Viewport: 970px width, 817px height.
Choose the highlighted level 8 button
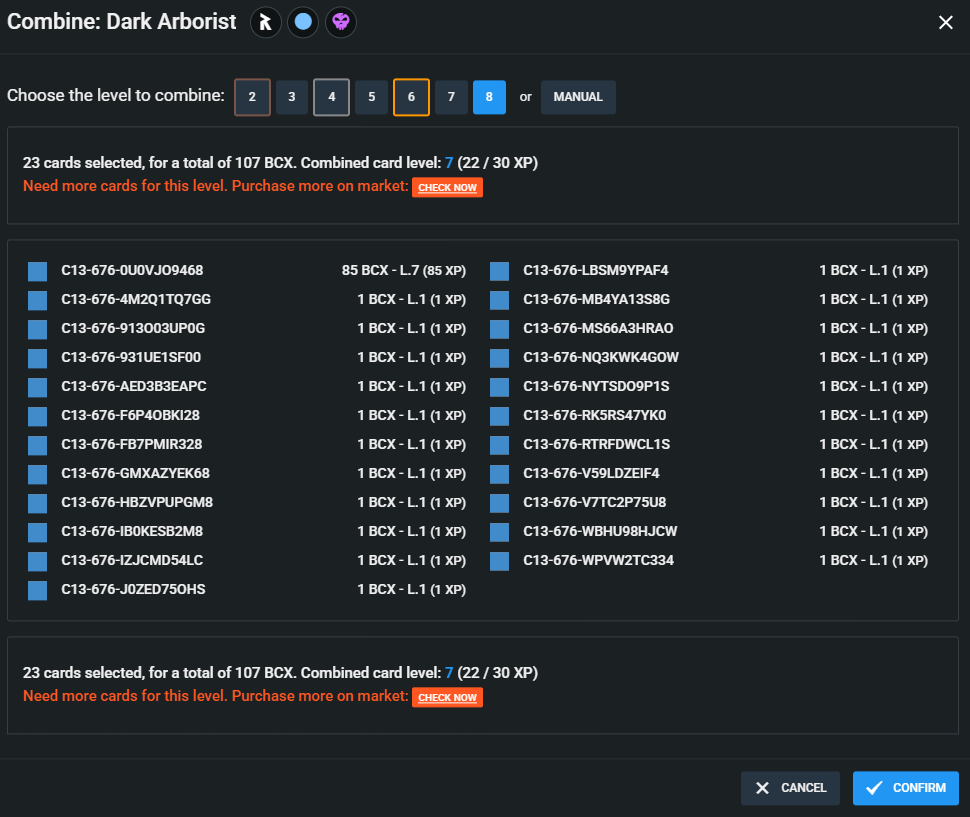pyautogui.click(x=489, y=97)
